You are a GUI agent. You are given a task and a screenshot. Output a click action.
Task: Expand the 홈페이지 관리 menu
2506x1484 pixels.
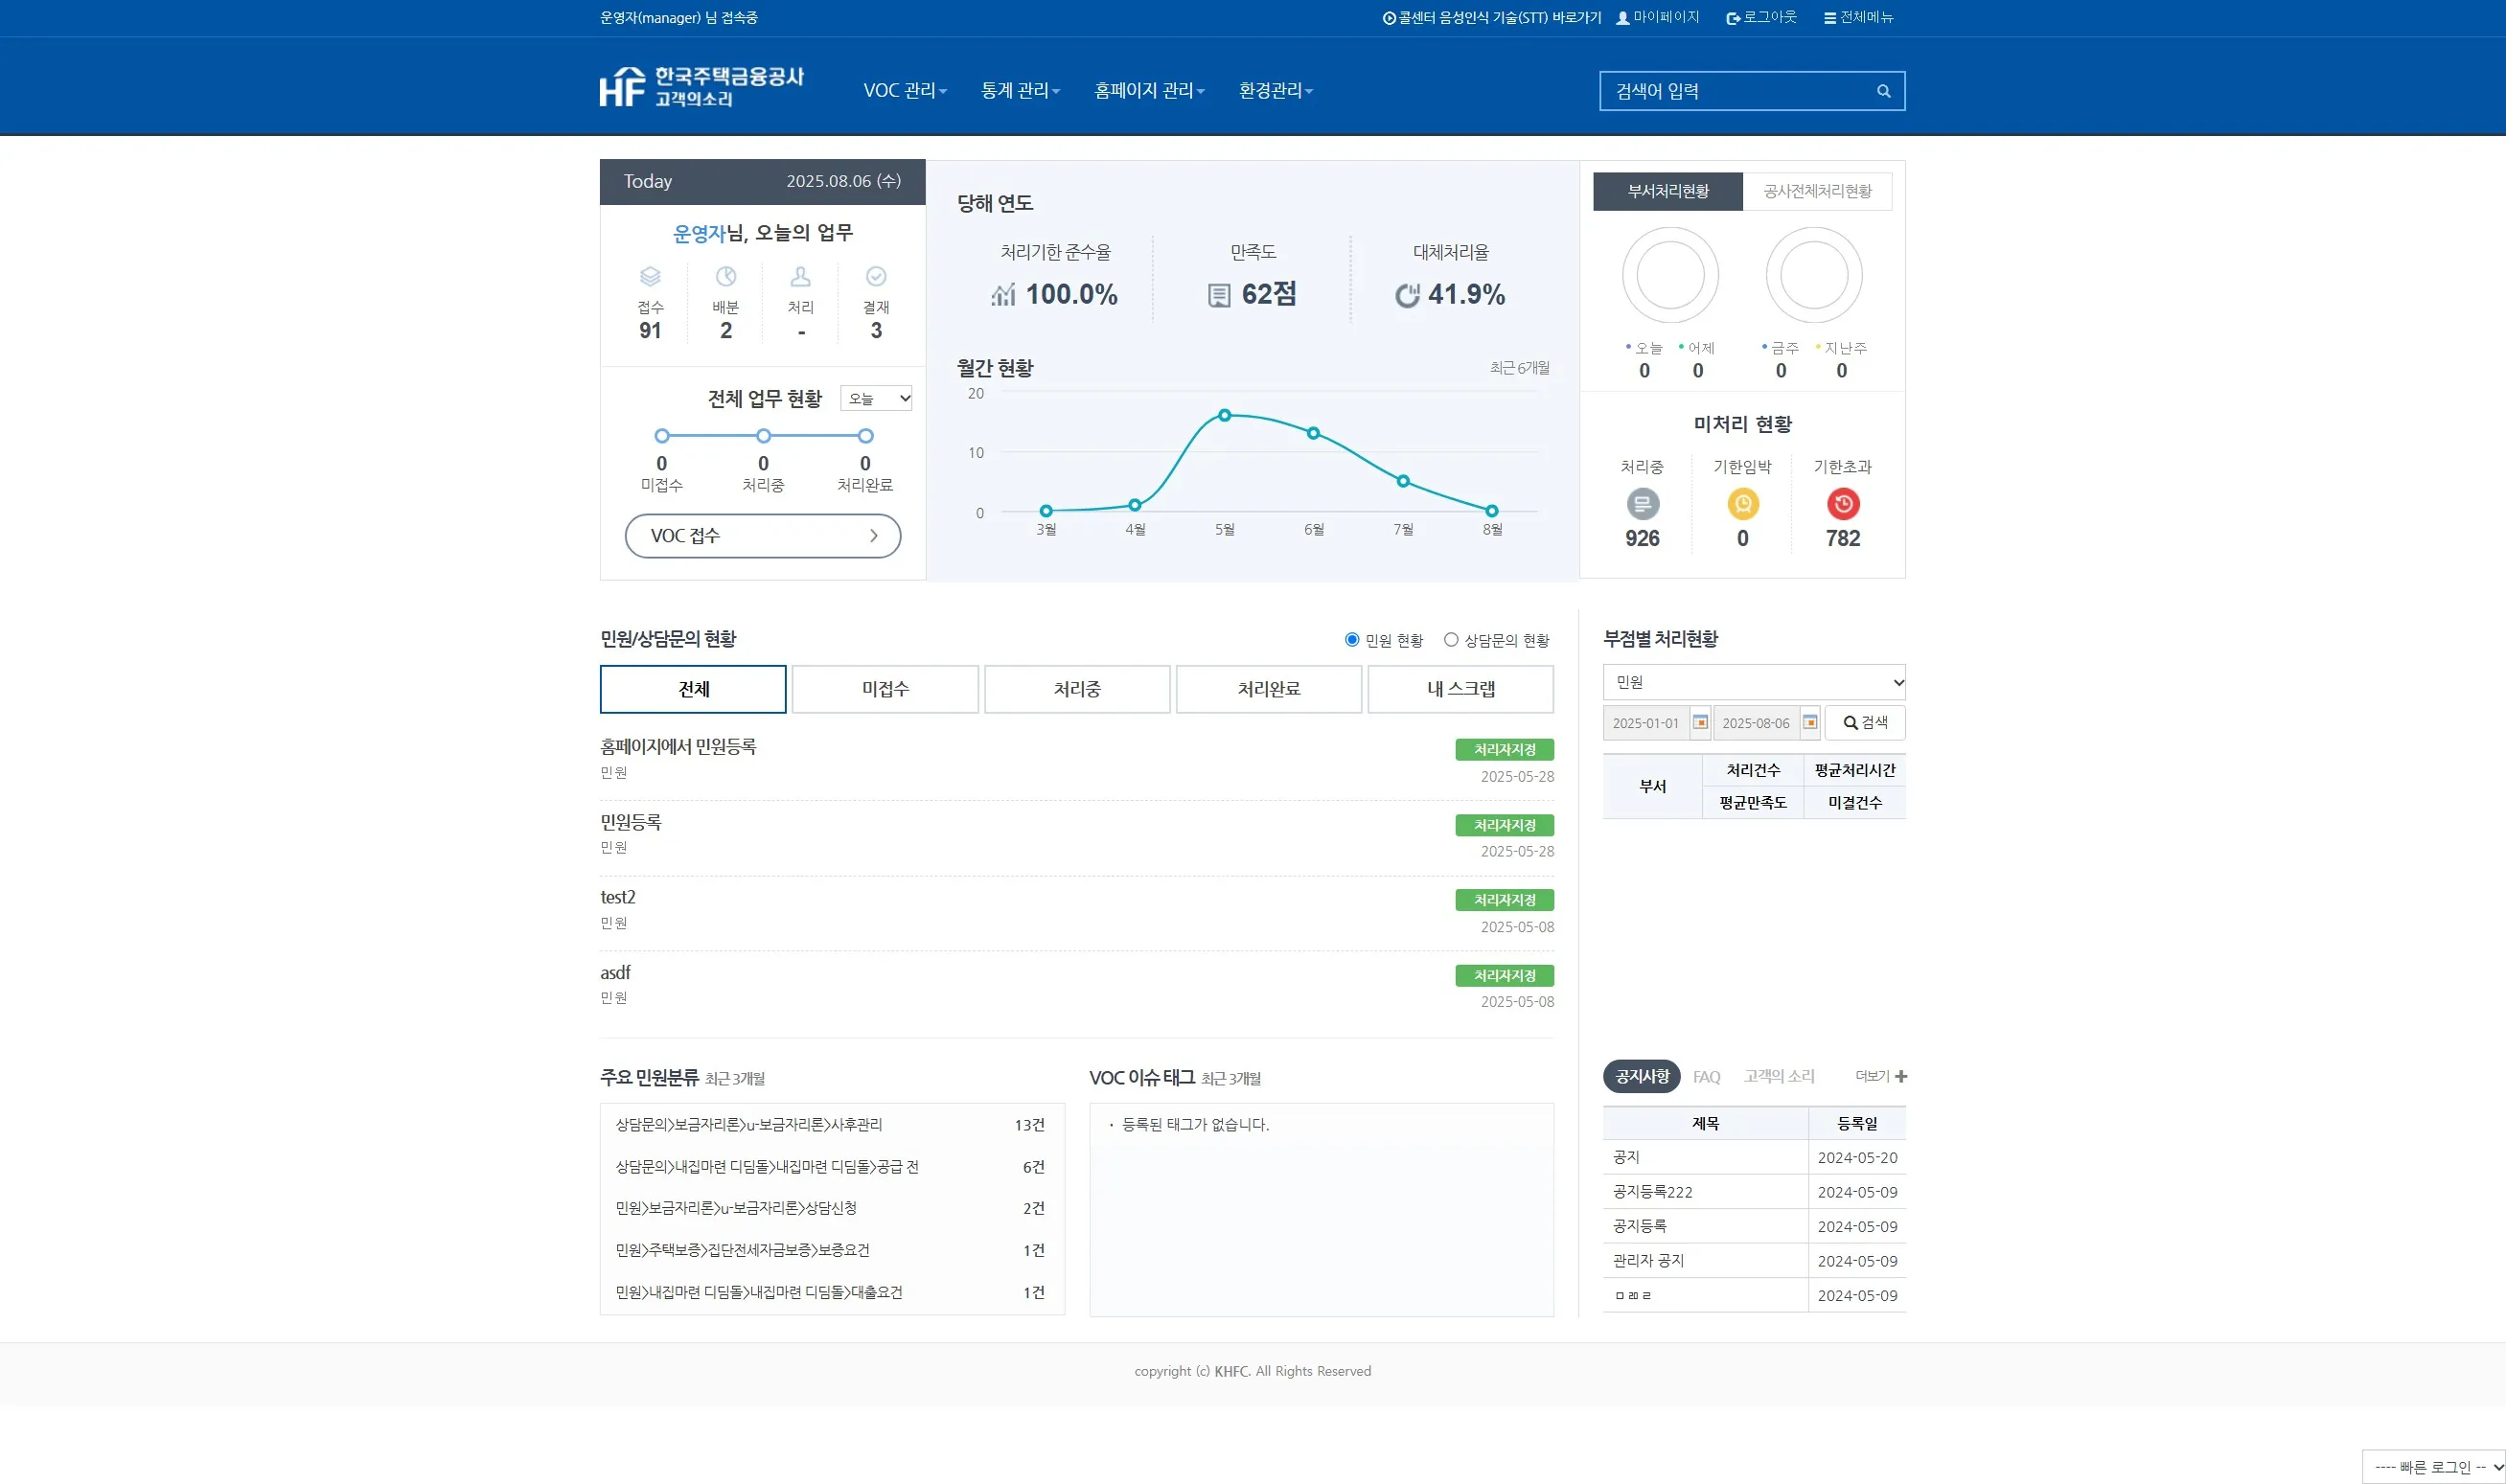point(1149,91)
